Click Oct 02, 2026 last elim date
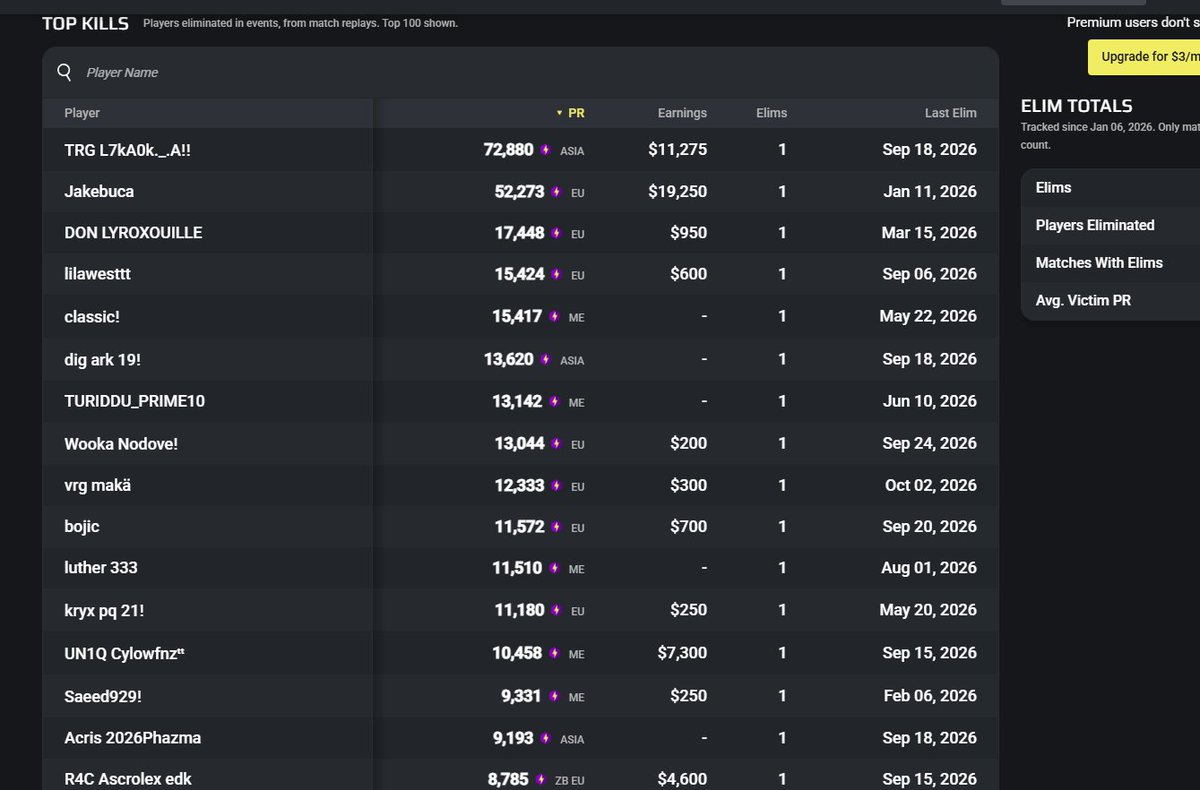Viewport: 1200px width, 790px height. click(931, 485)
